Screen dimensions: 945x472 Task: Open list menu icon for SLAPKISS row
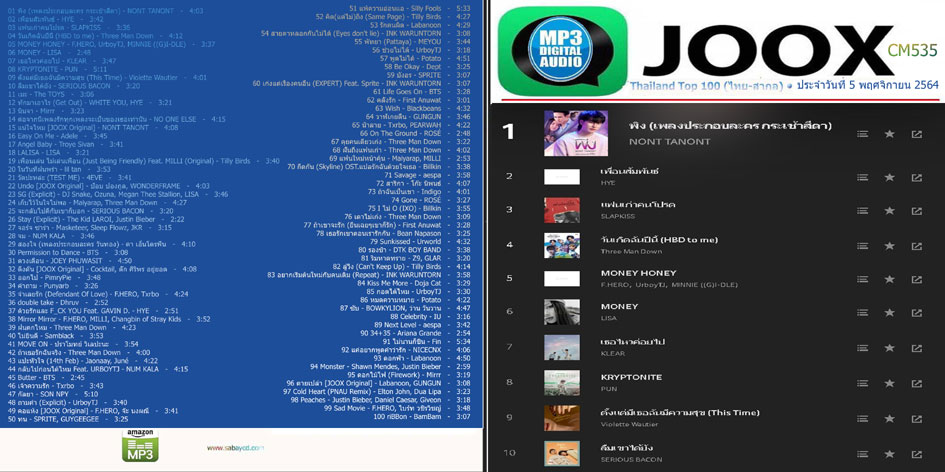(x=862, y=211)
